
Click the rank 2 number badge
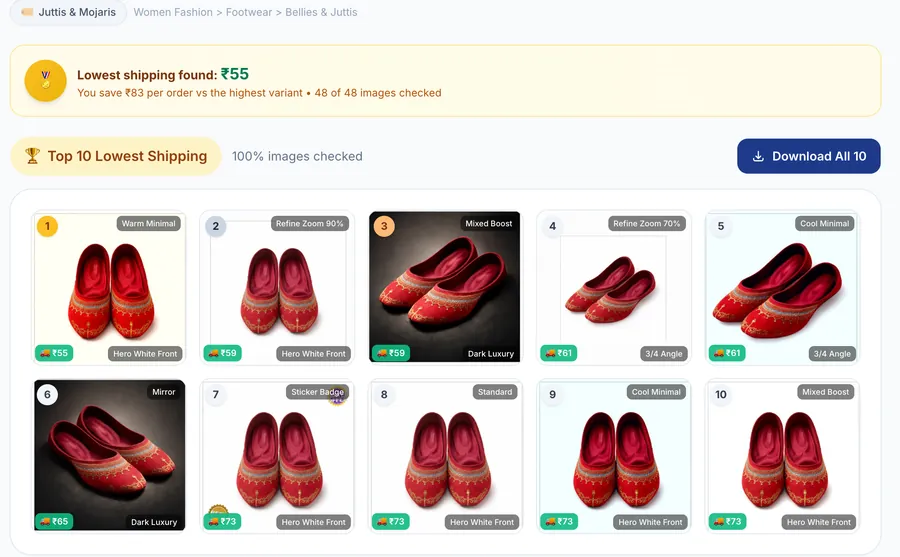pos(216,226)
